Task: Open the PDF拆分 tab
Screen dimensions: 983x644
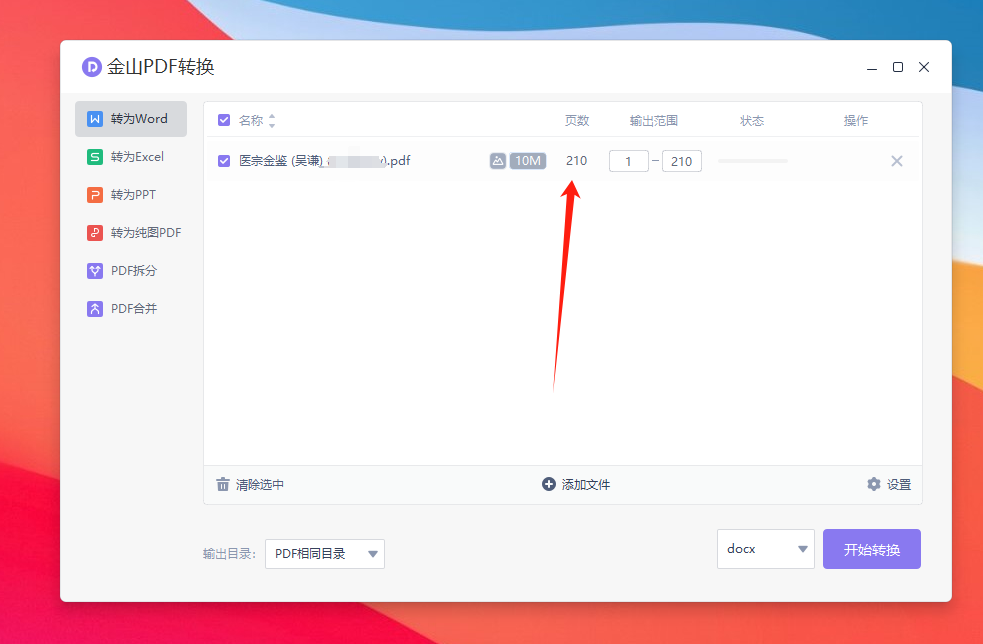Action: [x=131, y=271]
